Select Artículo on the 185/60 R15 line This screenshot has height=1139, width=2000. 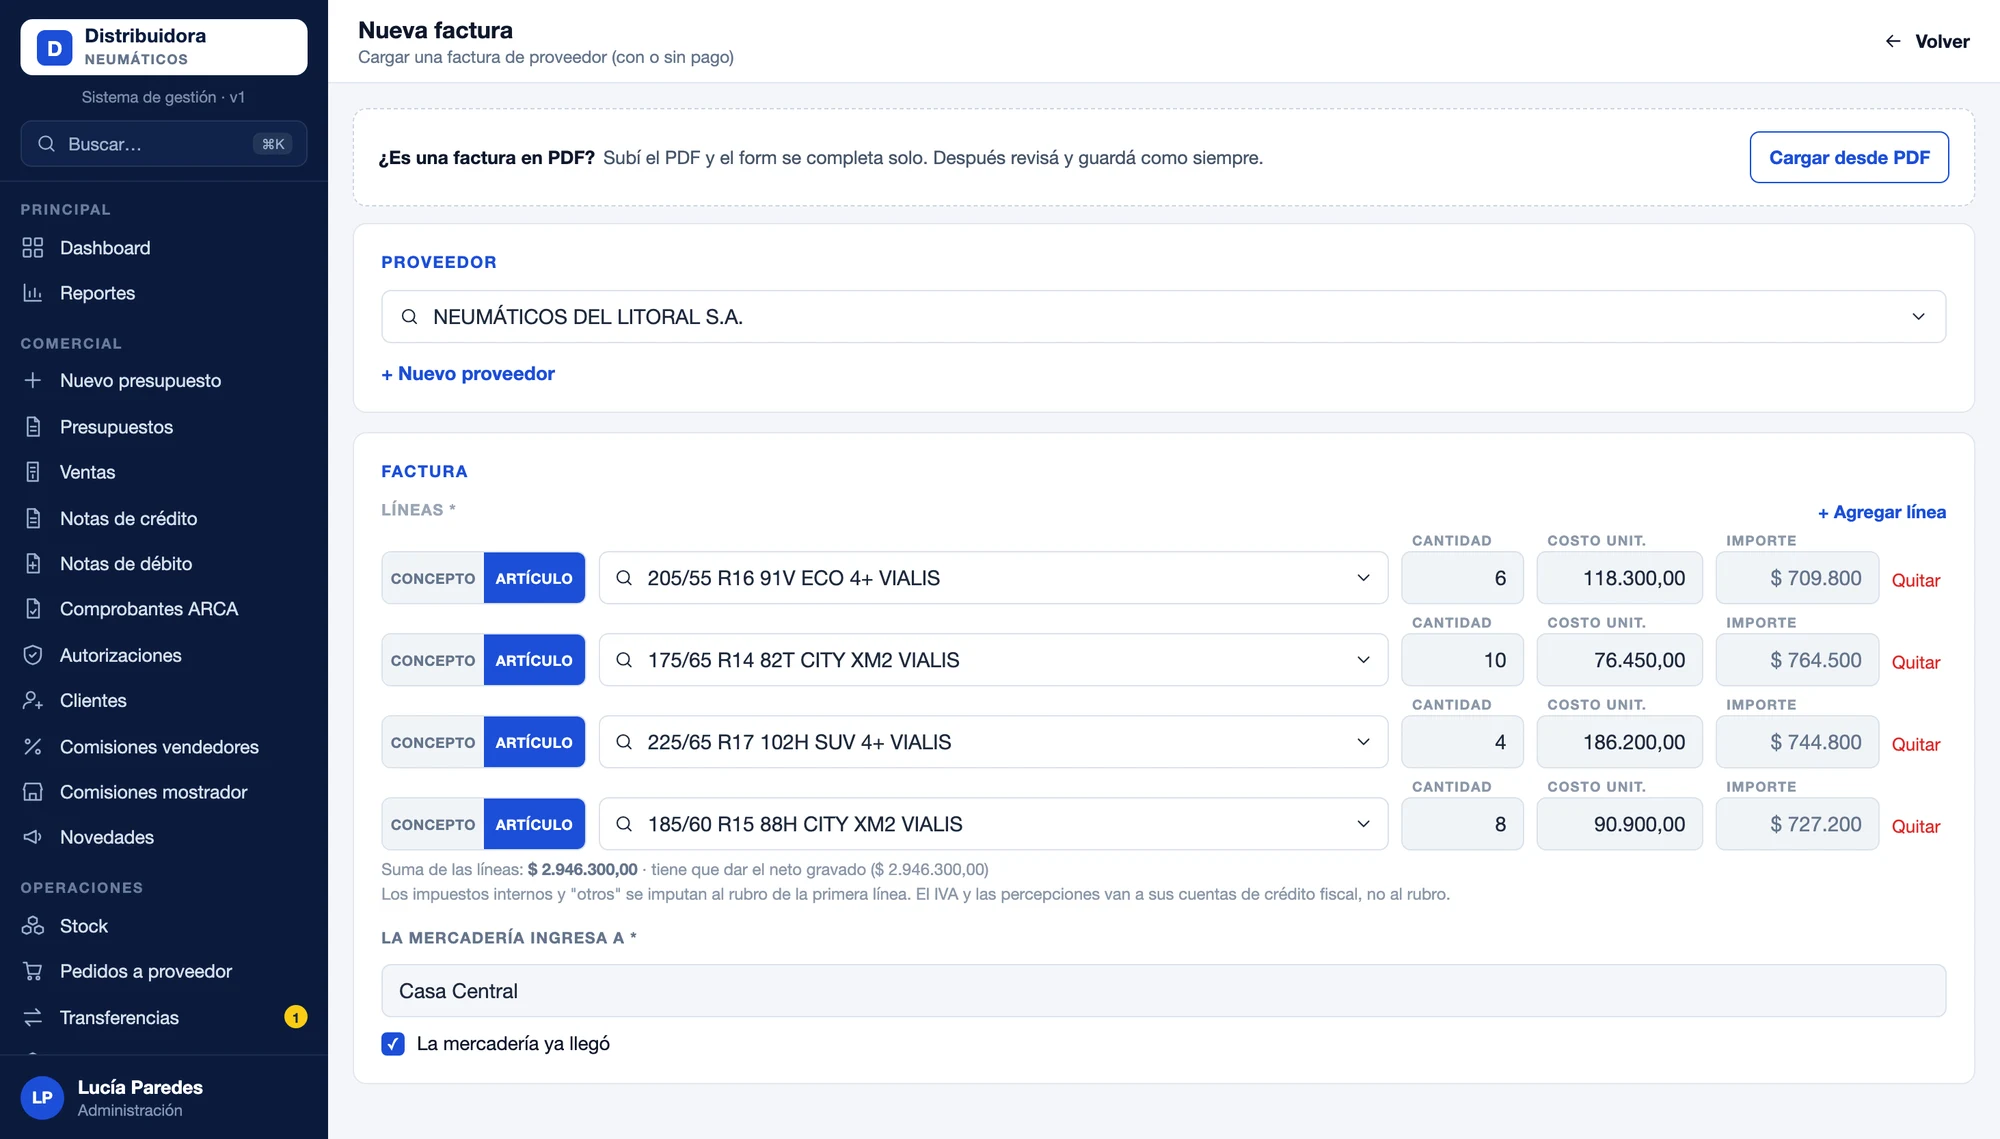coord(534,824)
